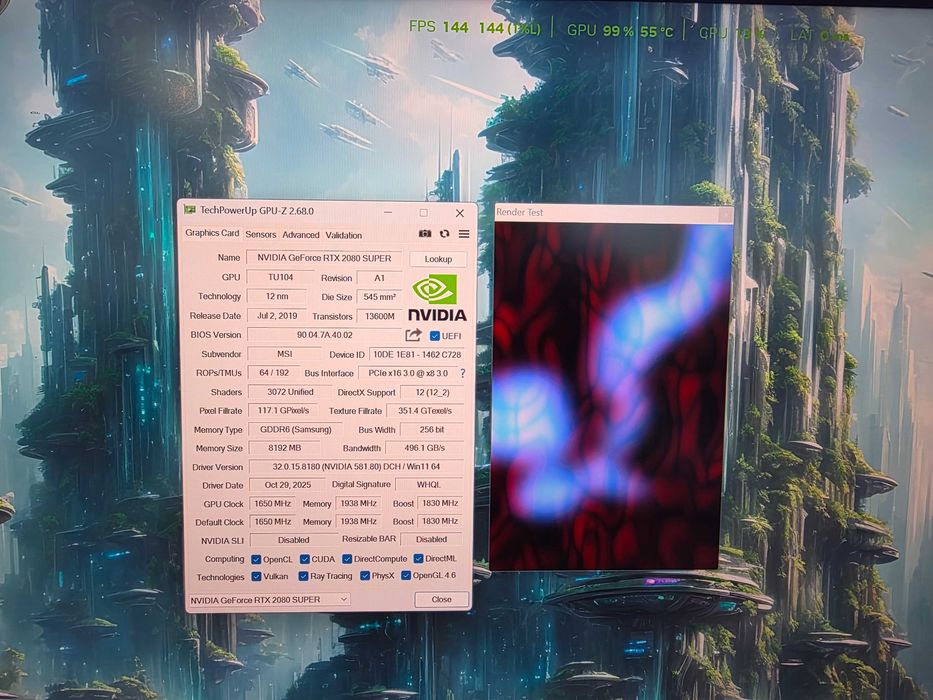933x700 pixels.
Task: Click the Default Clock row Memory 1938 MHz
Action: pyautogui.click(x=358, y=521)
